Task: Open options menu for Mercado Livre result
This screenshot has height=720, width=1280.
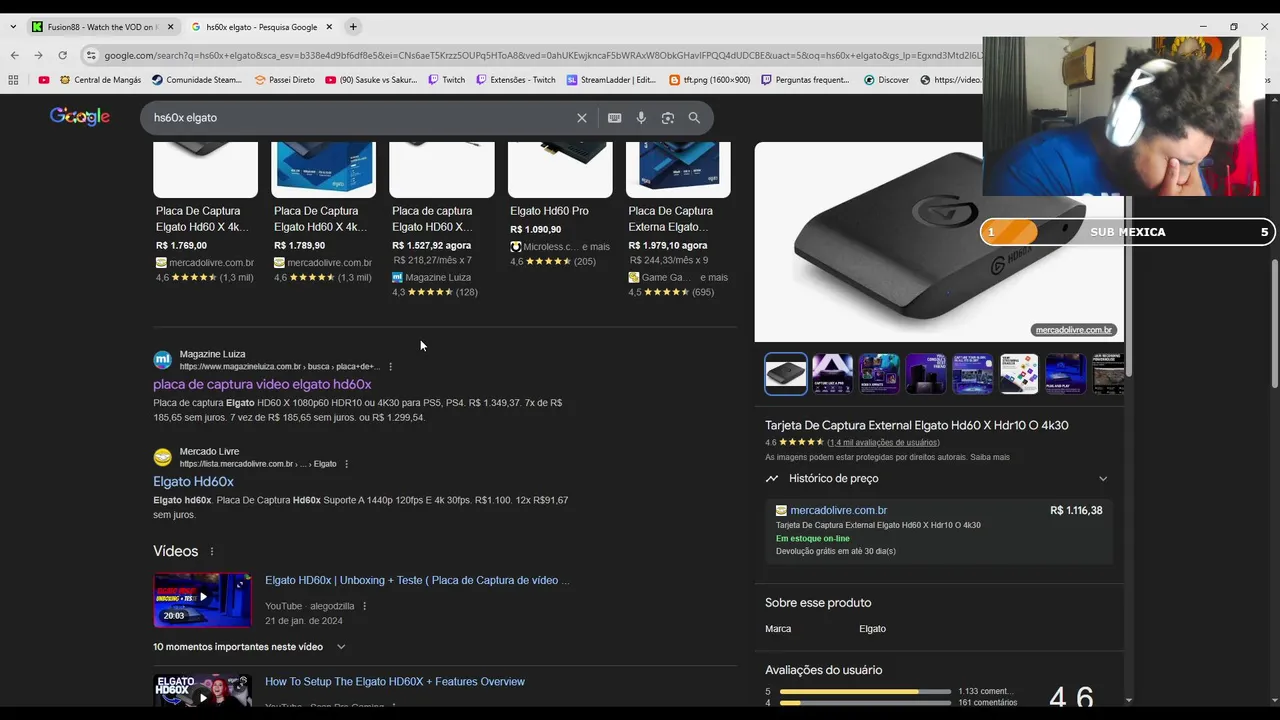Action: pos(347,464)
